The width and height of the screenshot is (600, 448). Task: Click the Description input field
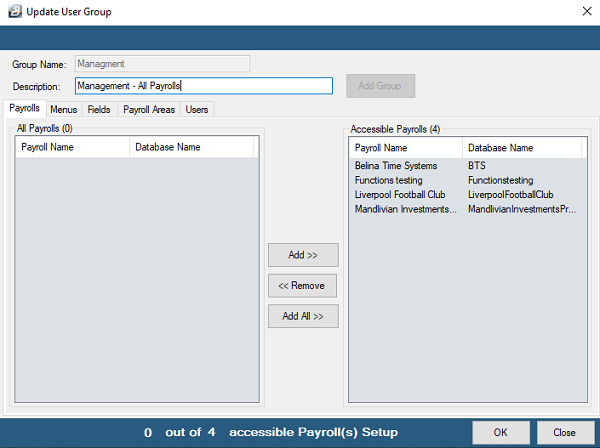click(x=204, y=86)
